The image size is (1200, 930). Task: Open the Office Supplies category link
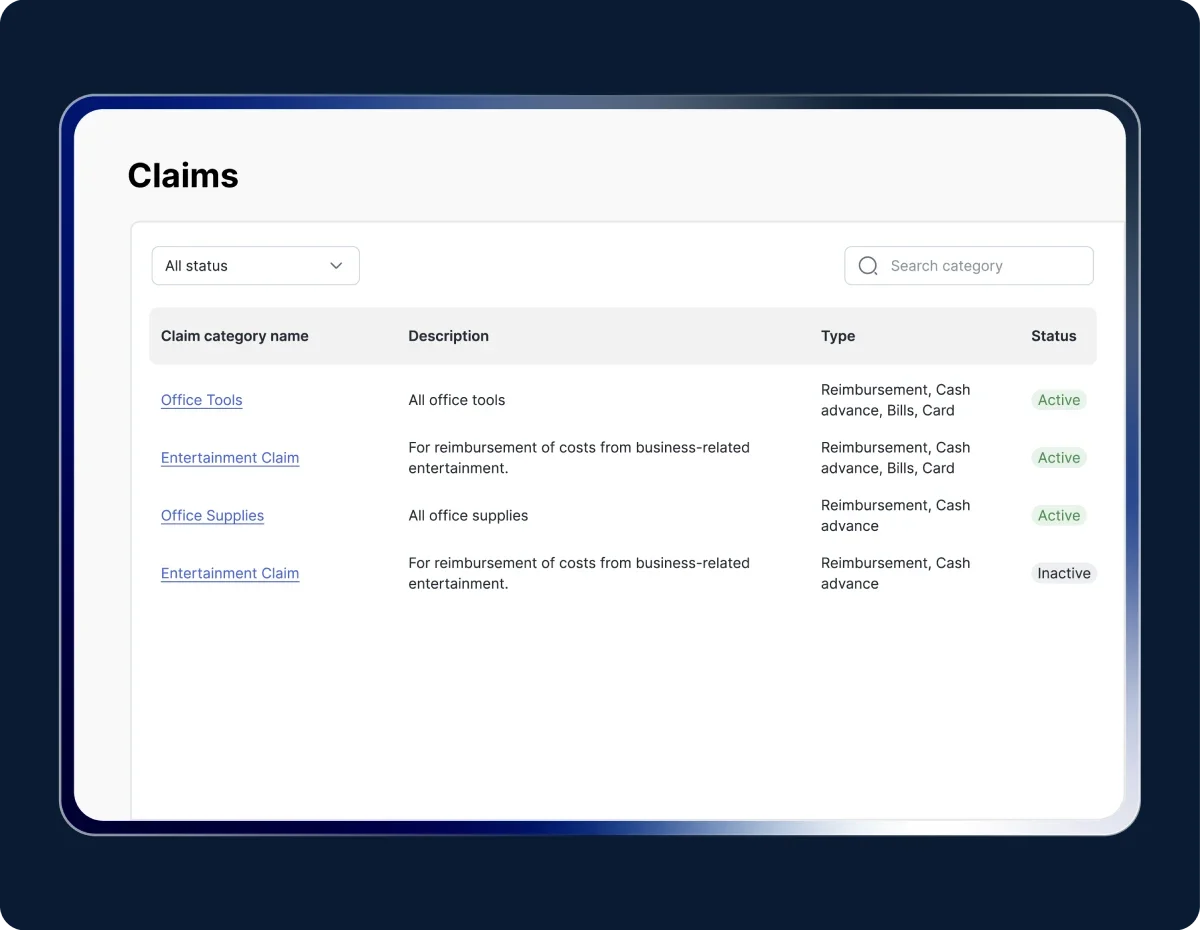(212, 516)
